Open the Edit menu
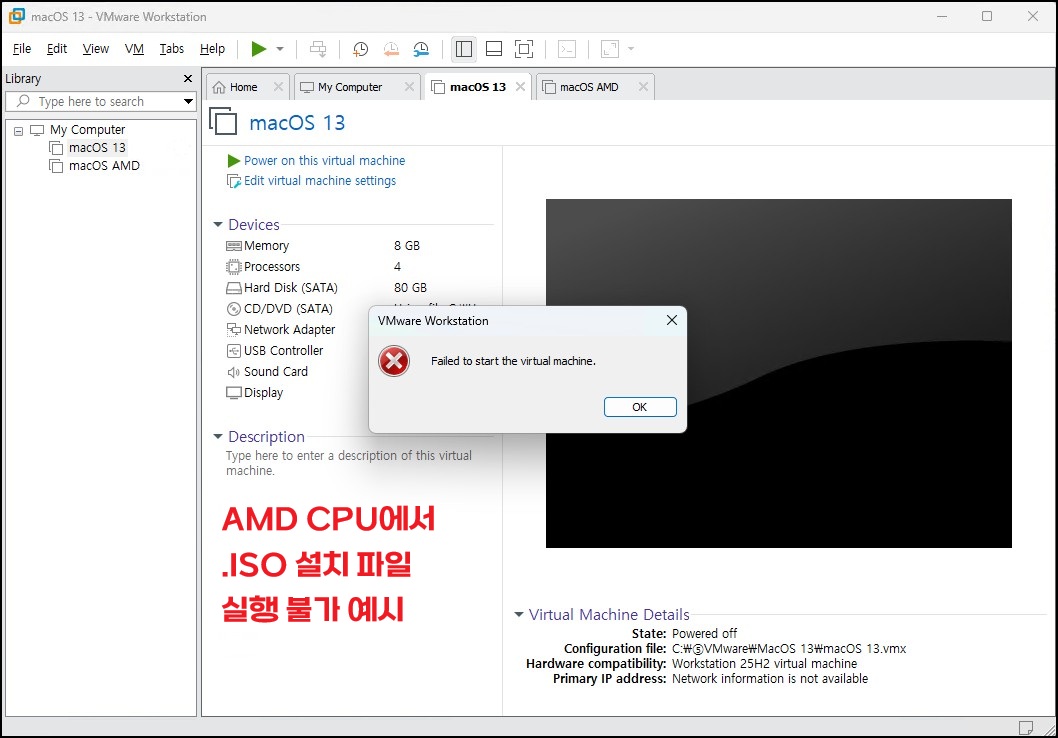This screenshot has width=1058, height=738. tap(57, 49)
